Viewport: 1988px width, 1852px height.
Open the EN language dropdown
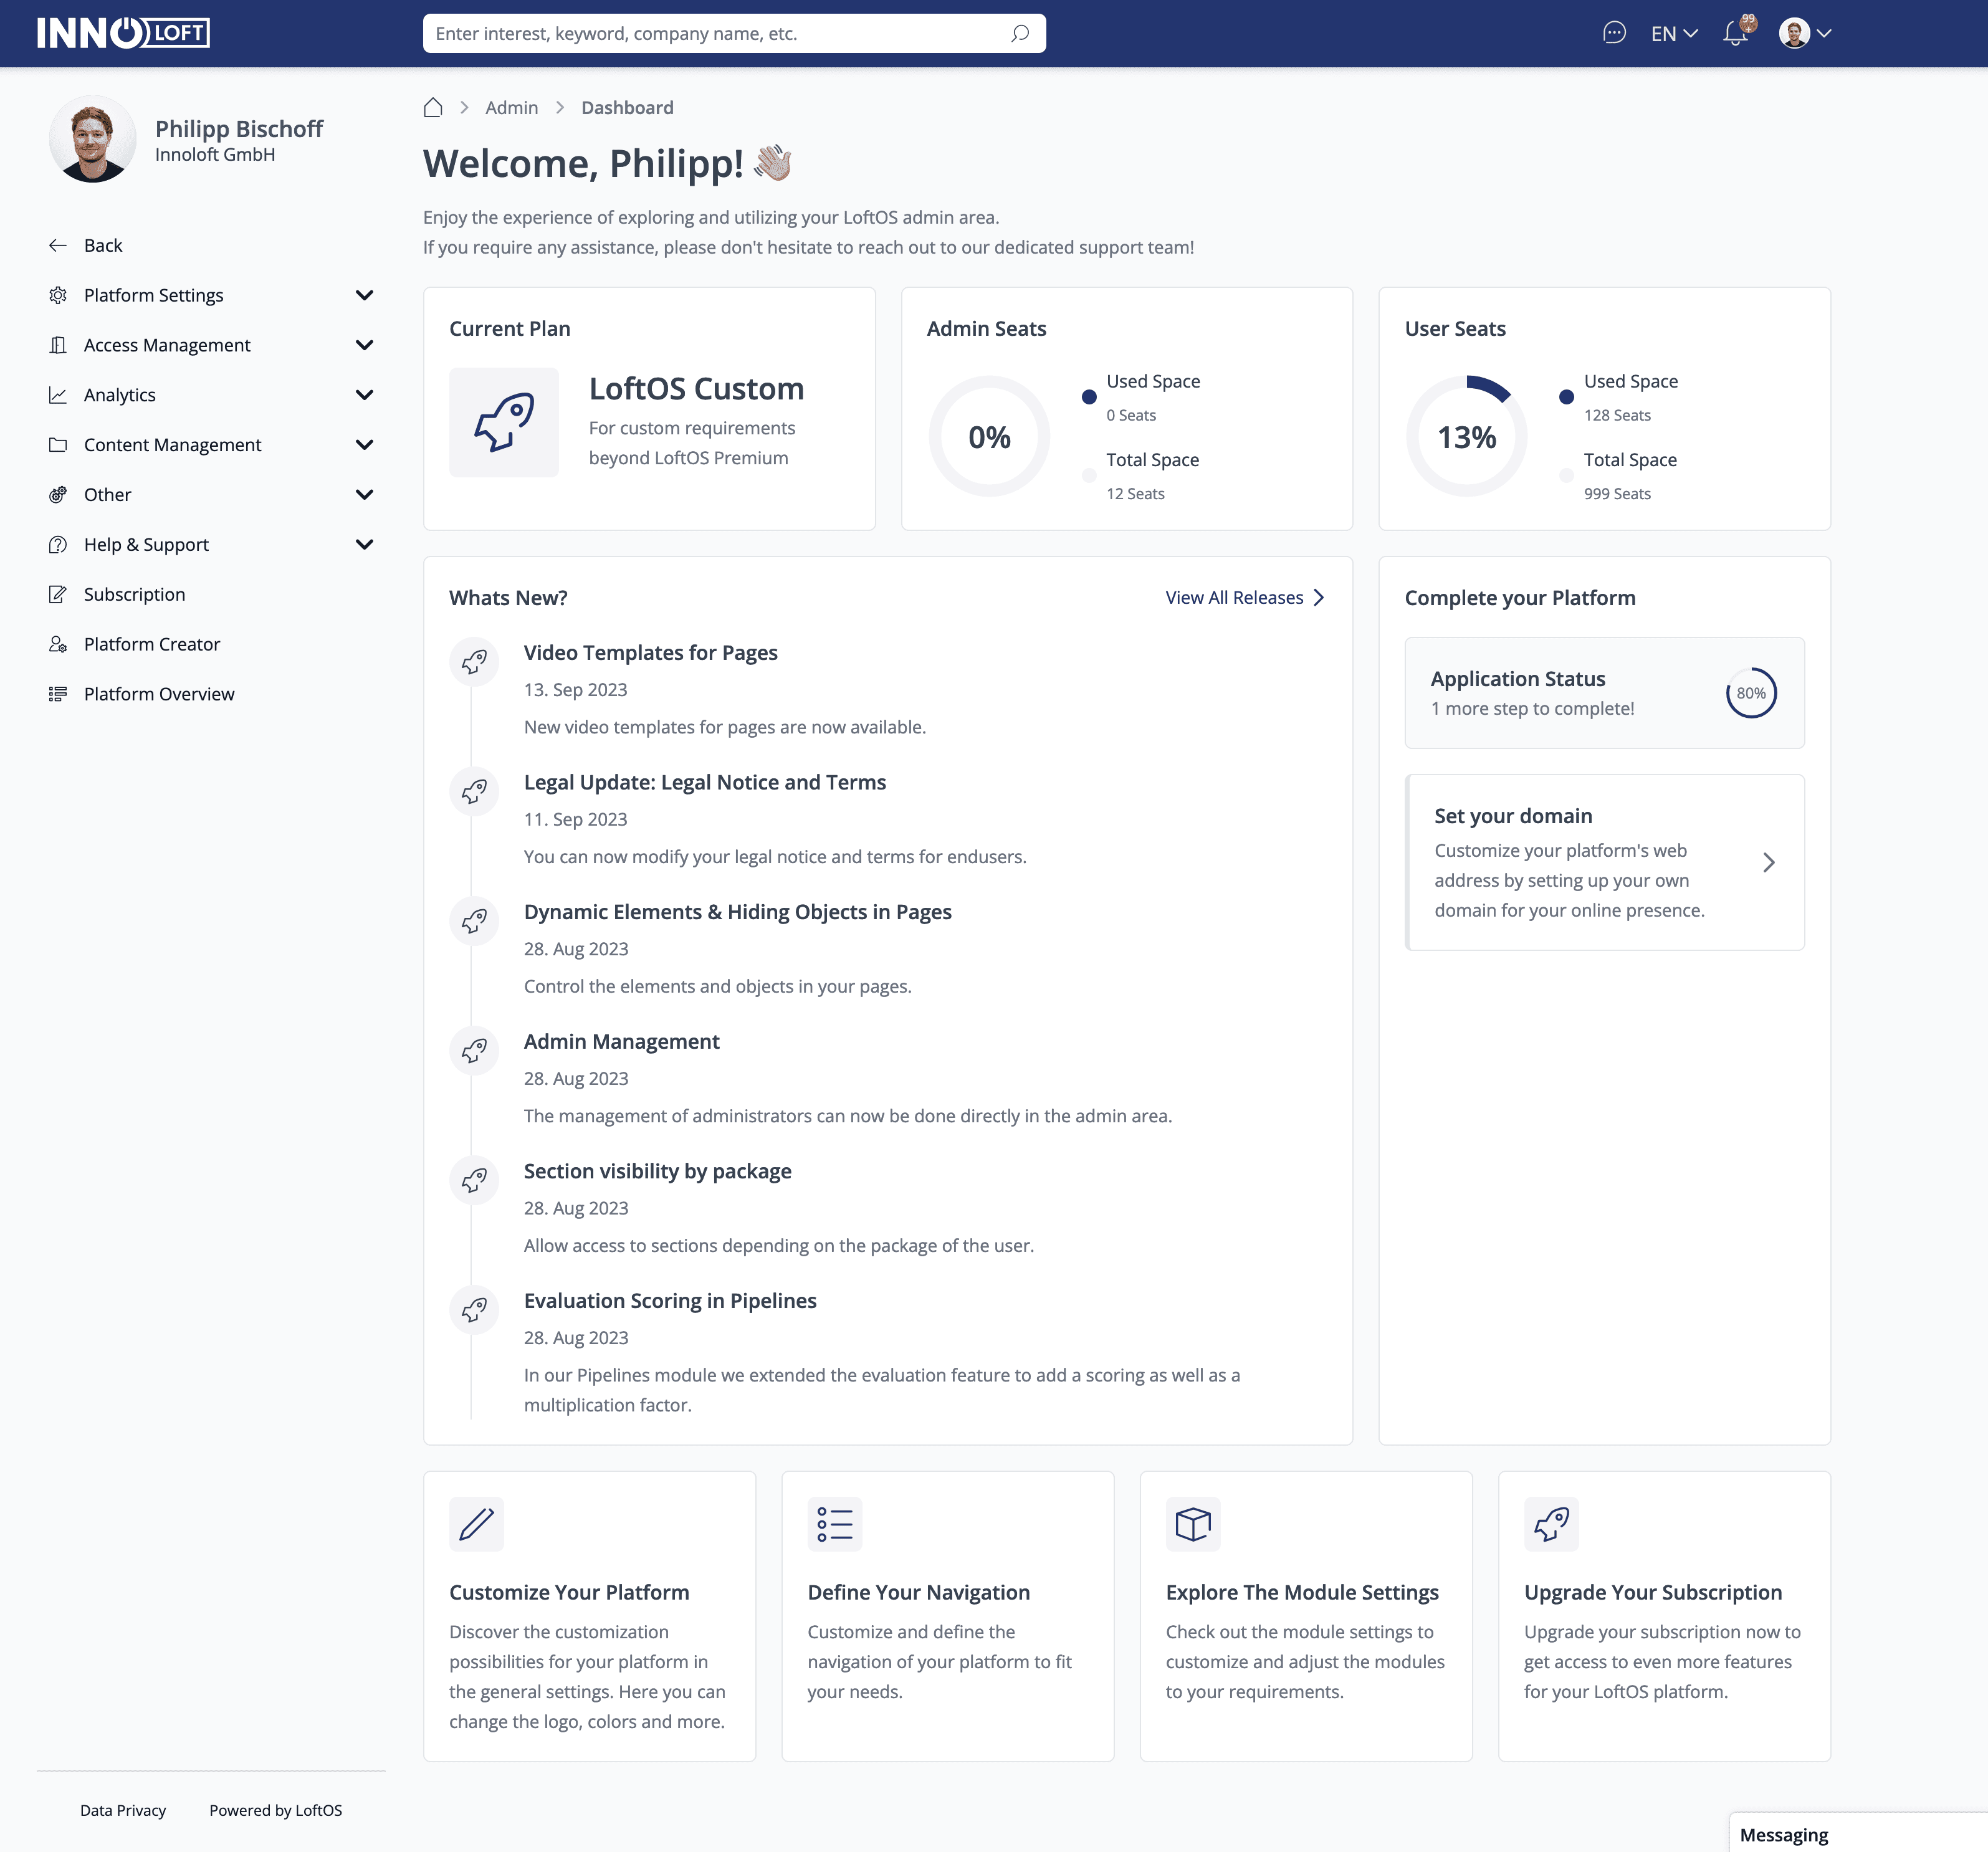1674,33
